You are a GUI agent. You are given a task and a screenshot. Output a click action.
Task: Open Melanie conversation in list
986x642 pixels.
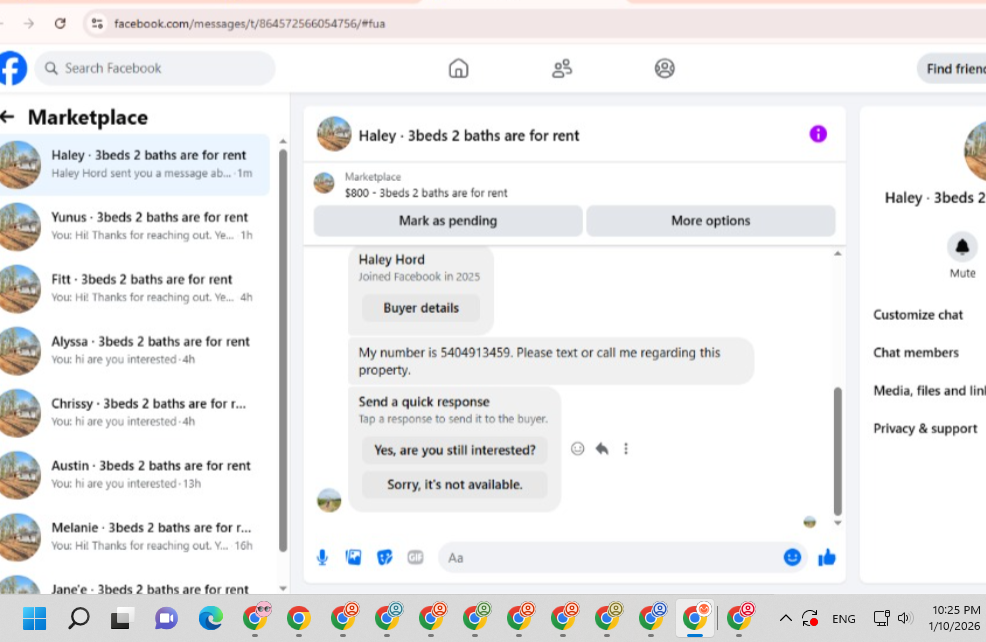coord(135,537)
